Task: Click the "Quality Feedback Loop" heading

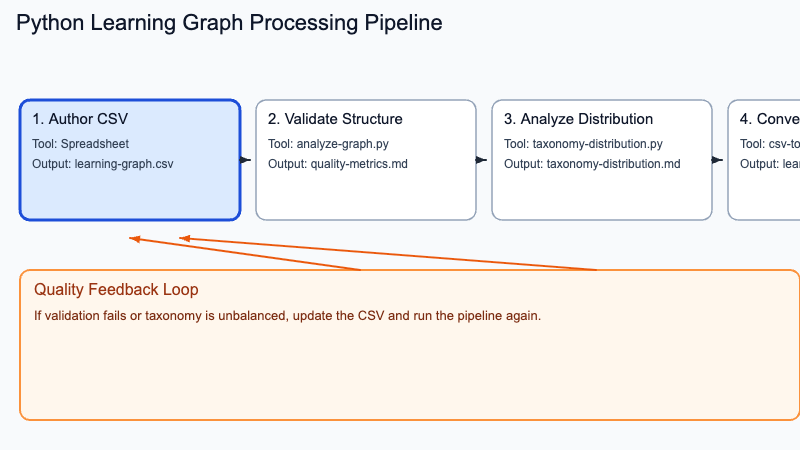Action: tap(116, 290)
